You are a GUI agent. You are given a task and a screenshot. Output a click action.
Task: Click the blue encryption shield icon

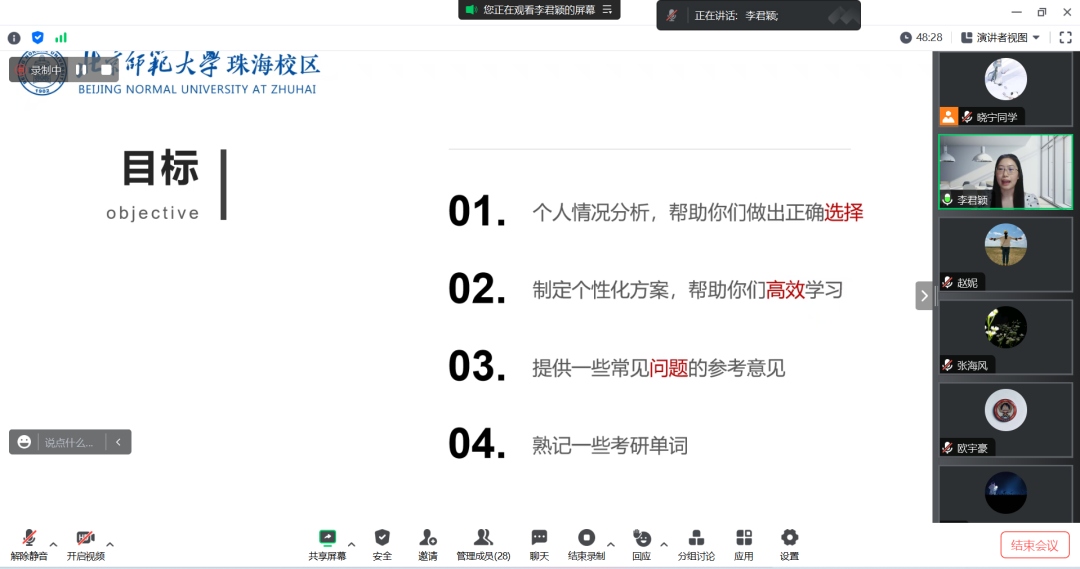coord(38,38)
